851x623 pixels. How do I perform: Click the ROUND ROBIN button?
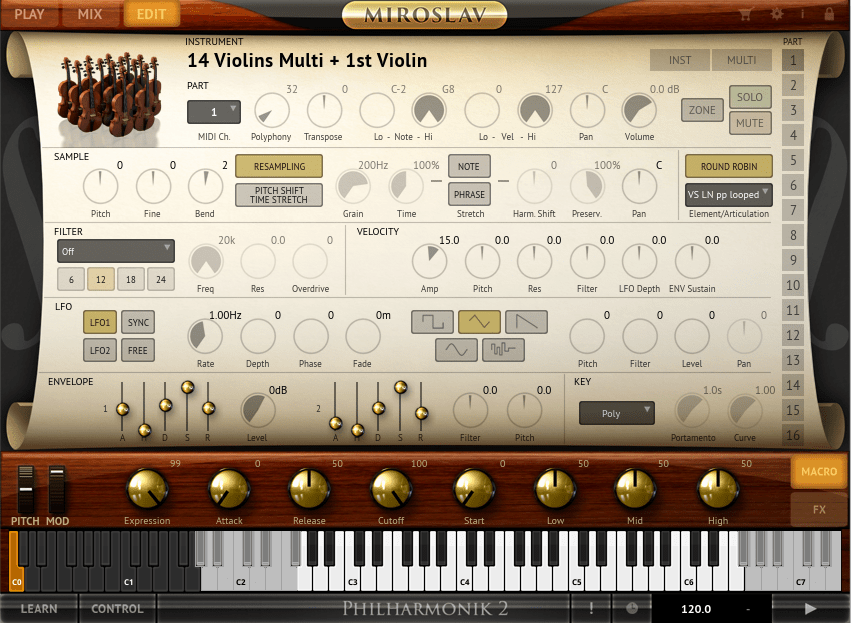(728, 166)
